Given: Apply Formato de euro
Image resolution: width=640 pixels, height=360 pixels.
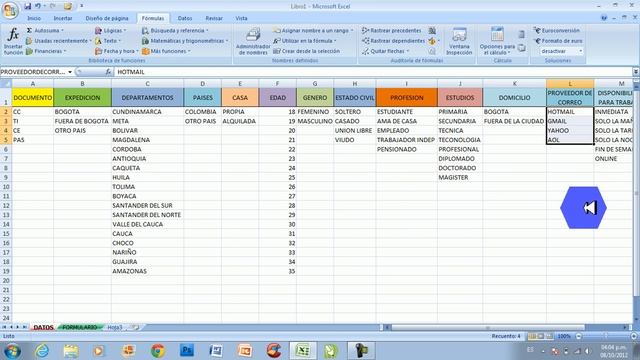Looking at the screenshot, I should 558,41.
